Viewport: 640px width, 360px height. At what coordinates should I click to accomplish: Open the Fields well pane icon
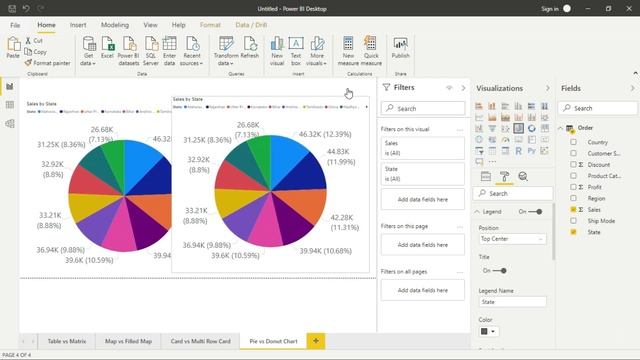(x=486, y=176)
